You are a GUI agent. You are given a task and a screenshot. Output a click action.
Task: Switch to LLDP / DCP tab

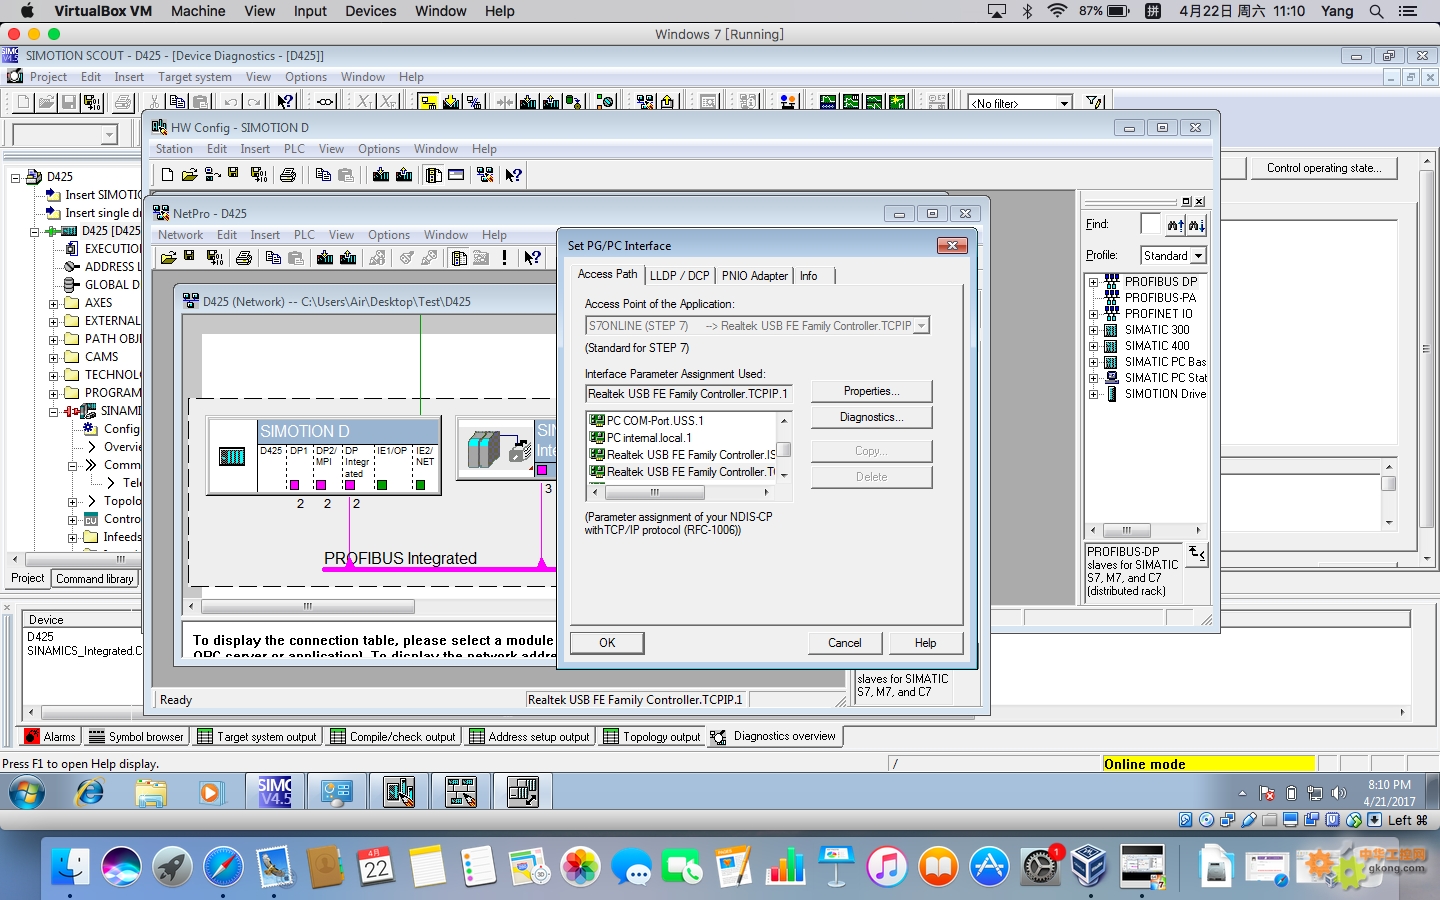point(679,276)
